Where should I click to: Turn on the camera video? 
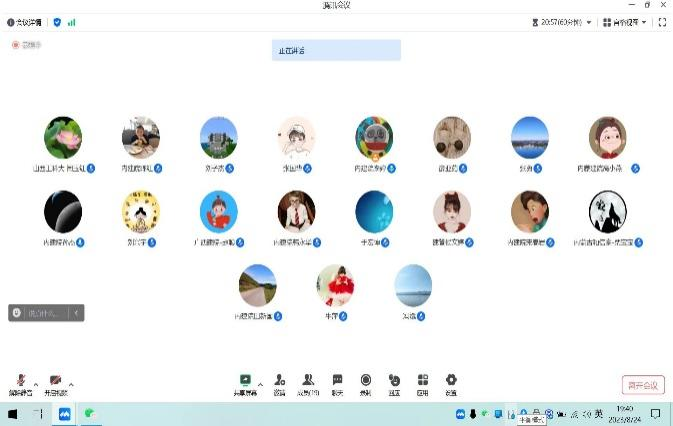click(x=55, y=381)
